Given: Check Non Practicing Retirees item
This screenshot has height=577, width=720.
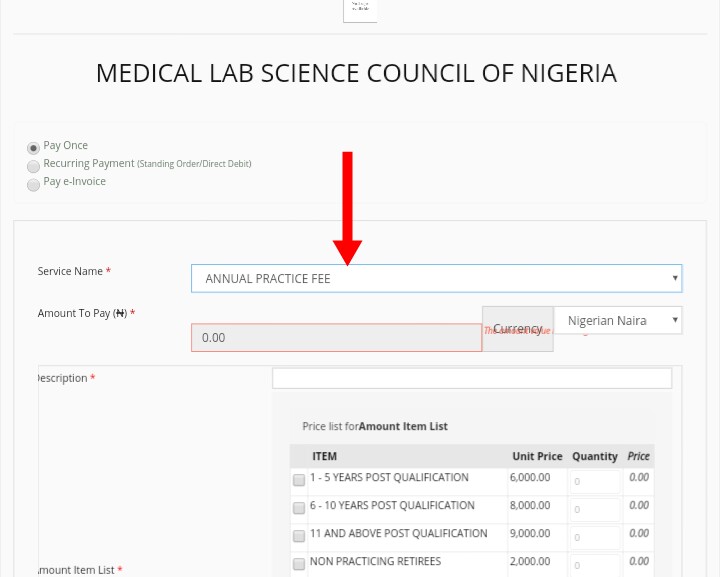Looking at the screenshot, I should pyautogui.click(x=299, y=564).
